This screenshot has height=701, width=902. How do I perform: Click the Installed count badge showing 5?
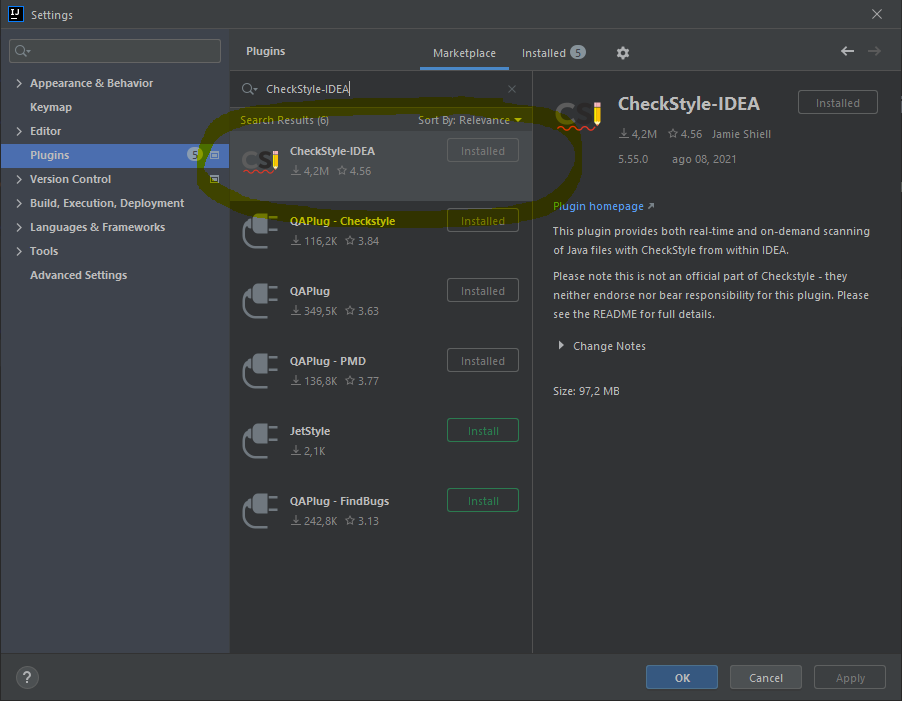click(x=578, y=53)
